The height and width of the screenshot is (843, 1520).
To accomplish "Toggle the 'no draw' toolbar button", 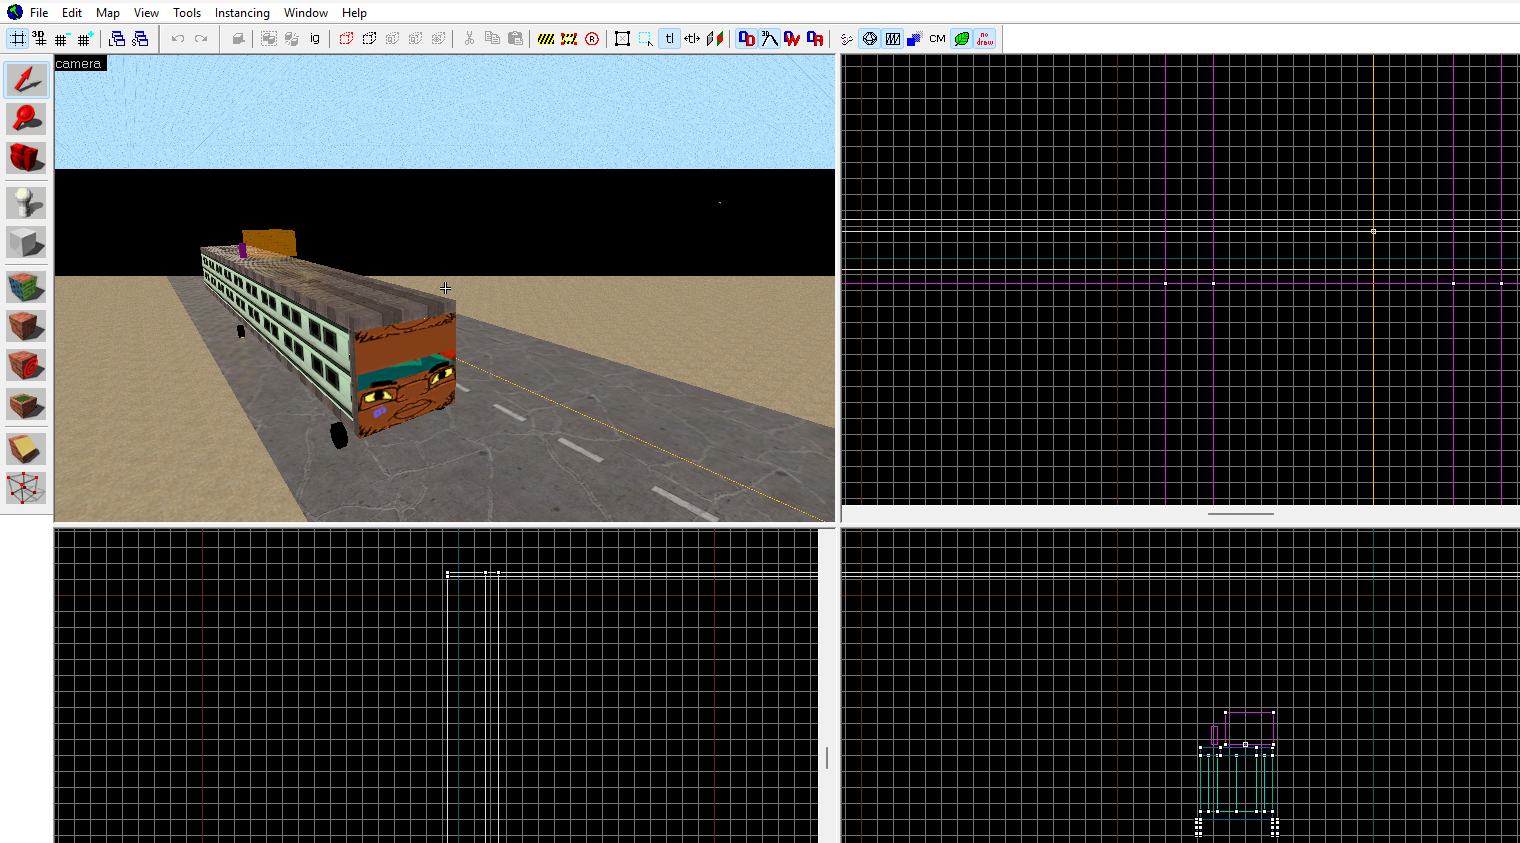I will click(x=985, y=39).
